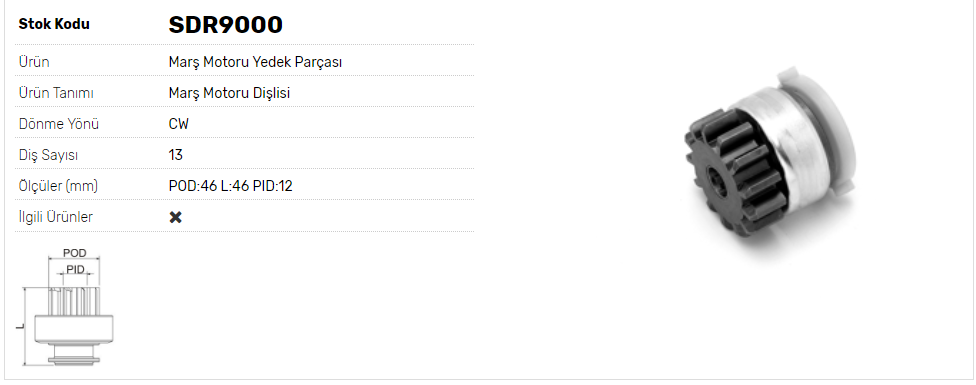Click the Ölçüler (mm) label
The height and width of the screenshot is (385, 976).
pyautogui.click(x=58, y=186)
